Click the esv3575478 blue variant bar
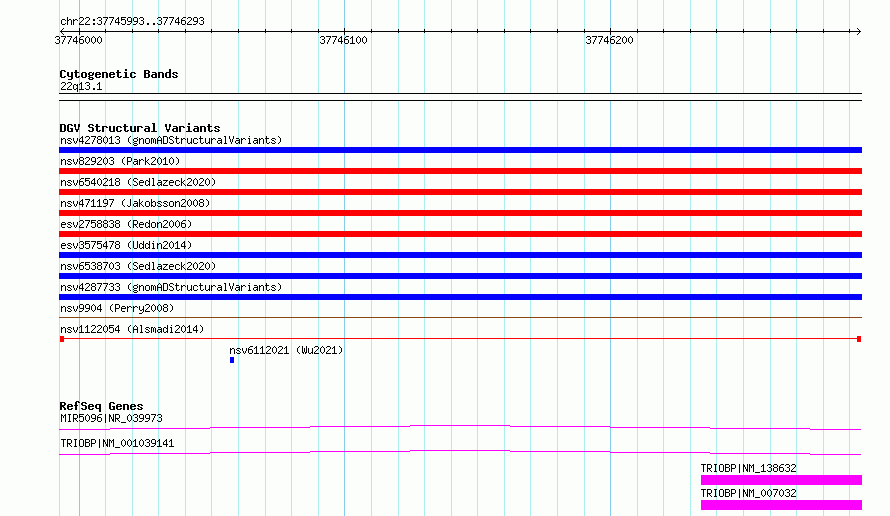890x516 pixels. [x=460, y=255]
